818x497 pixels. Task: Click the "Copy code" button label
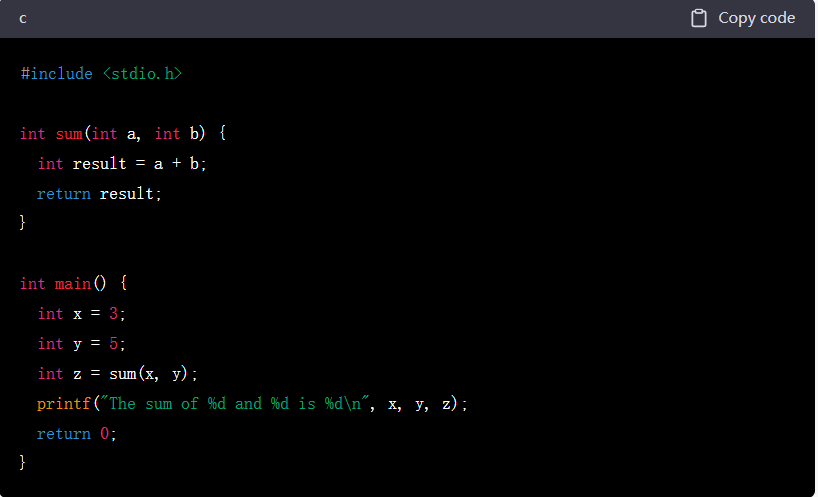[756, 18]
